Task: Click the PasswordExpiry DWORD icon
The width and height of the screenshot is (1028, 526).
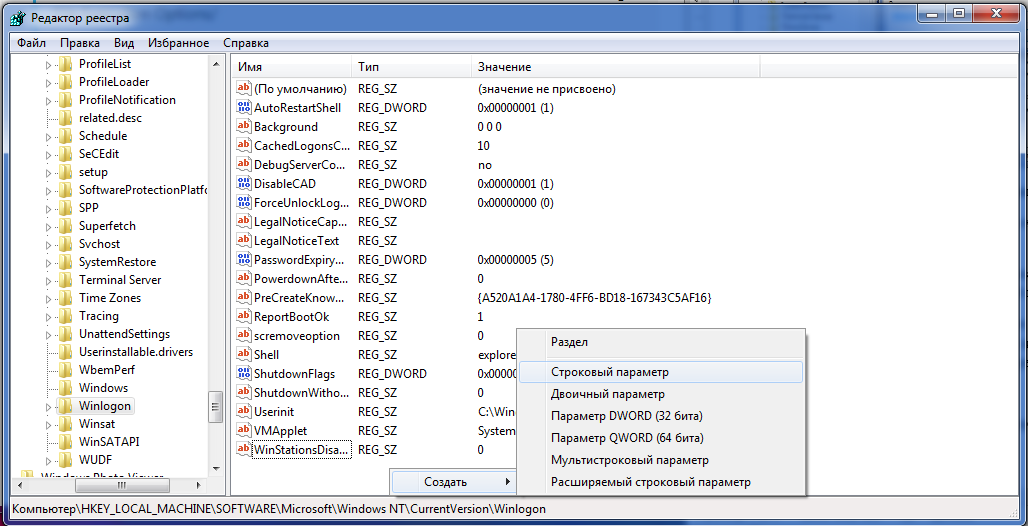Action: coord(243,260)
